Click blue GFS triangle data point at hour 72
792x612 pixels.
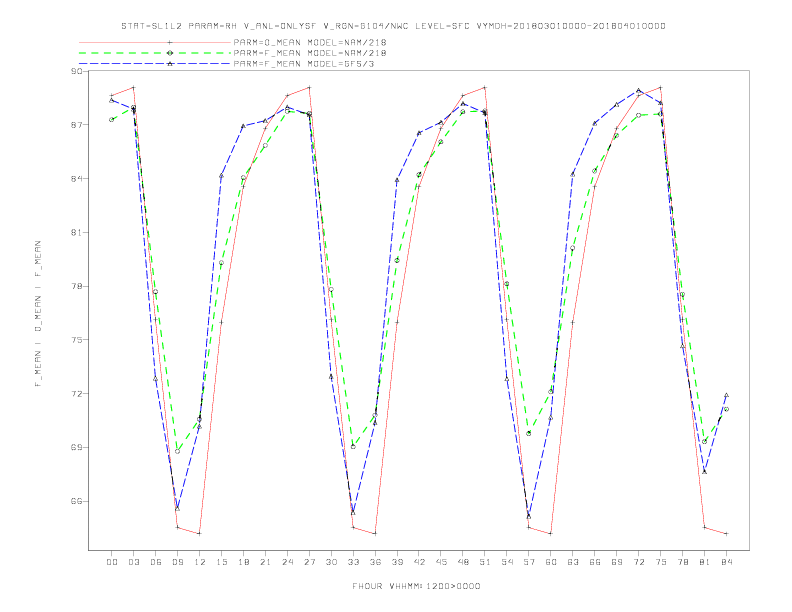point(638,90)
